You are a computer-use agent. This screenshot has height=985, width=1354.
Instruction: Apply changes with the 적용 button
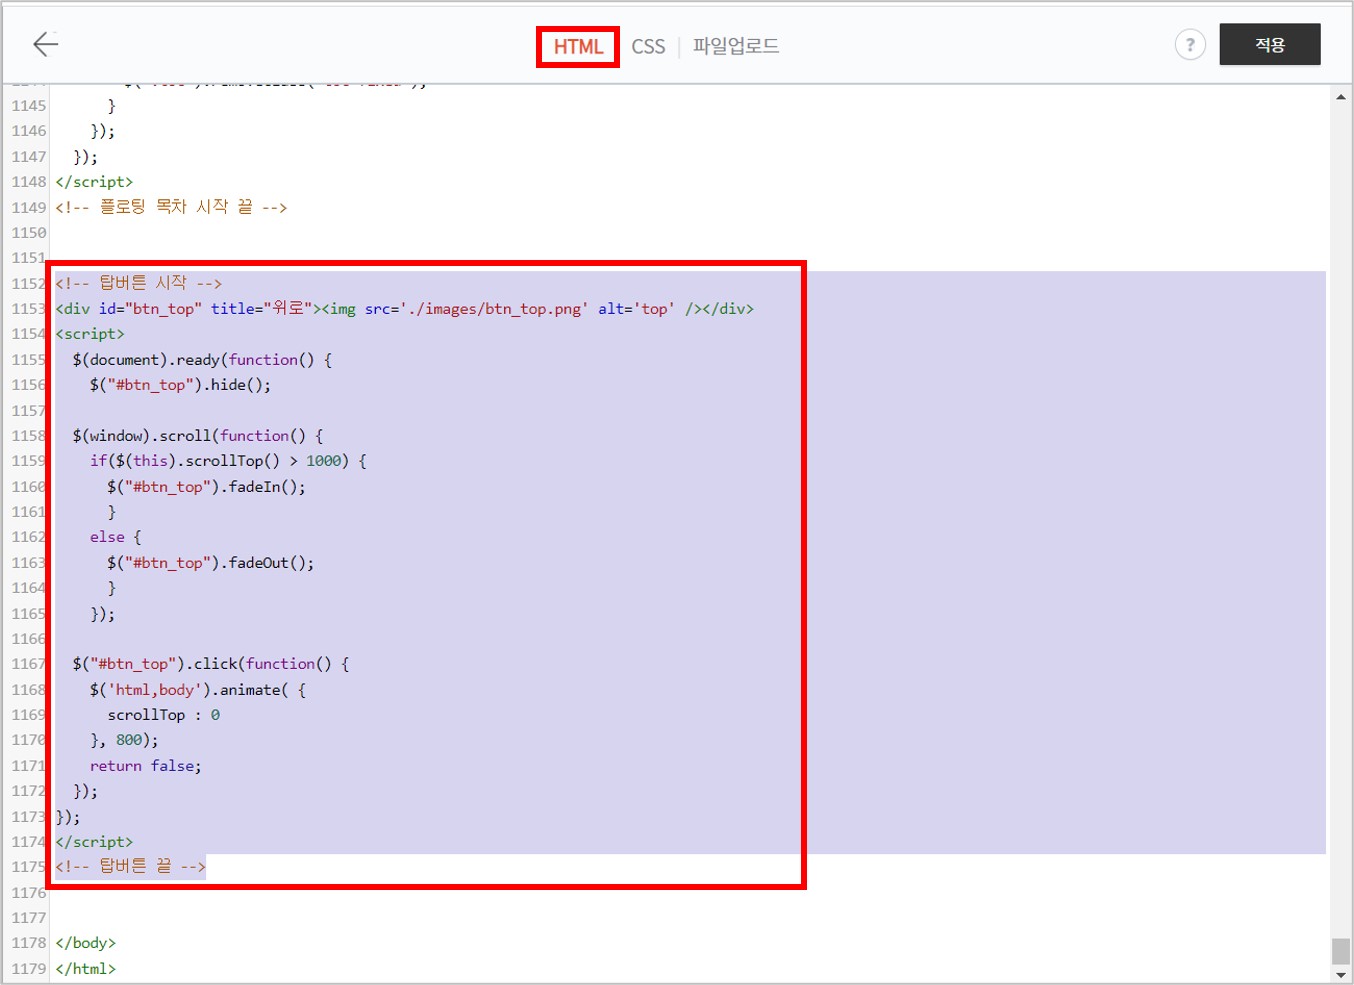(x=1270, y=45)
